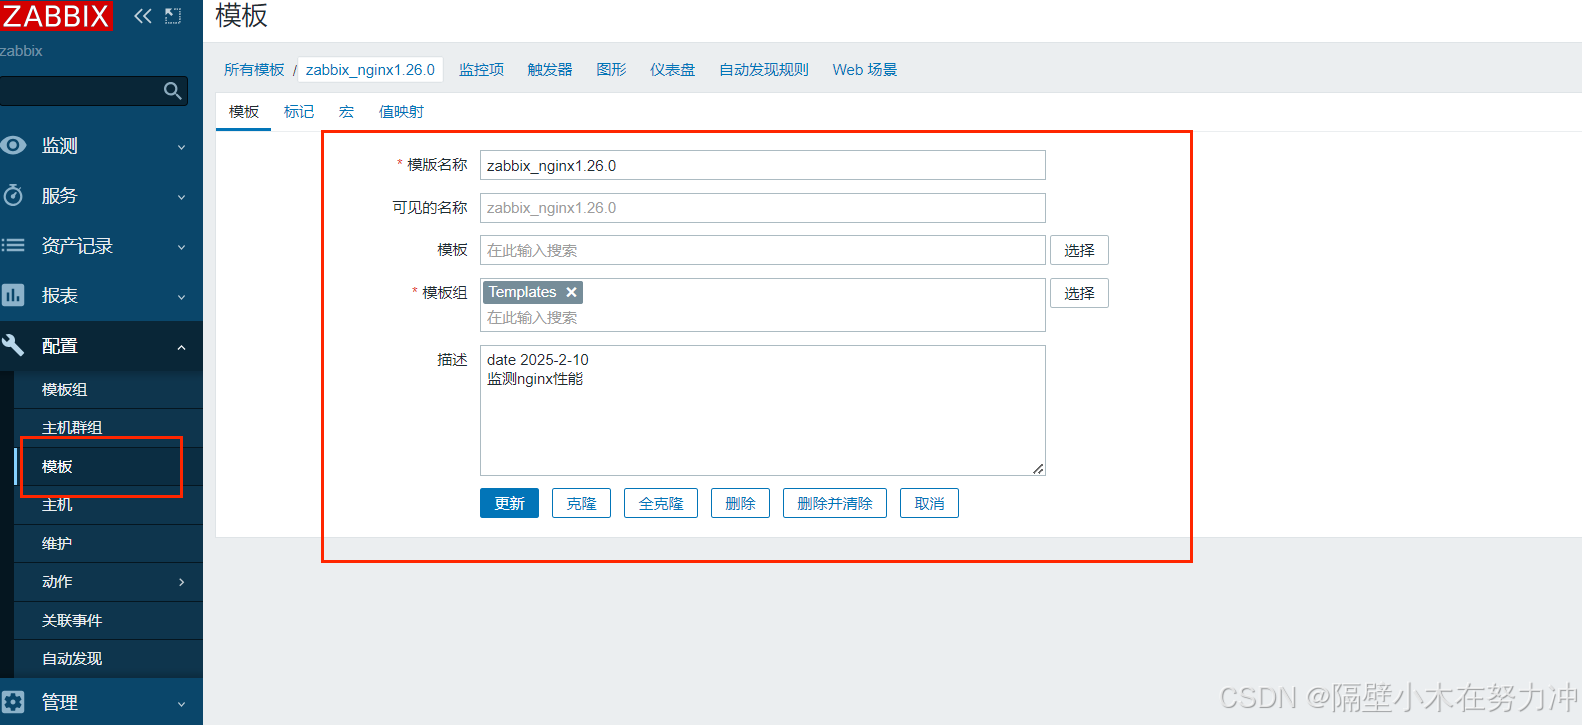Remove the Templates tag with its X
The image size is (1582, 725).
point(571,292)
